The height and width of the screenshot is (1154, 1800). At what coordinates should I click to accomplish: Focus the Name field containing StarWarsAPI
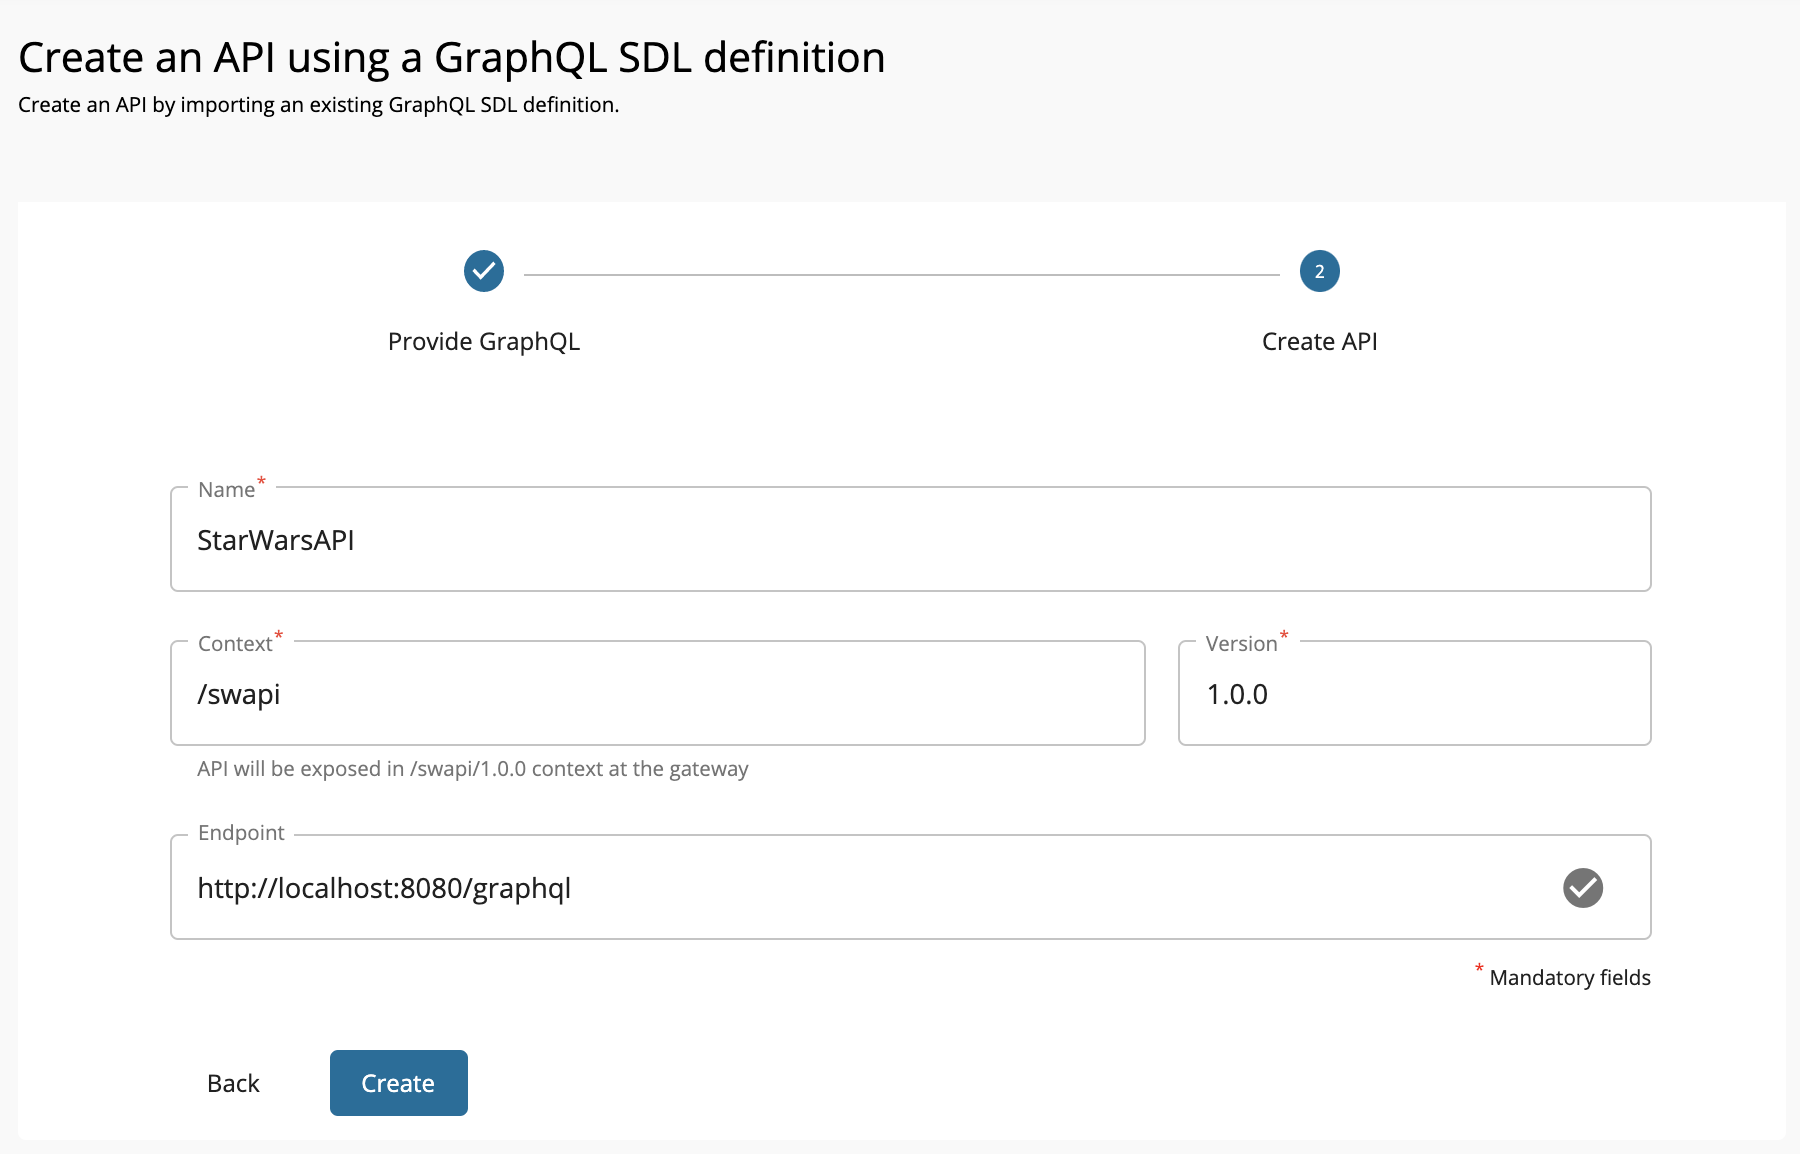click(910, 540)
